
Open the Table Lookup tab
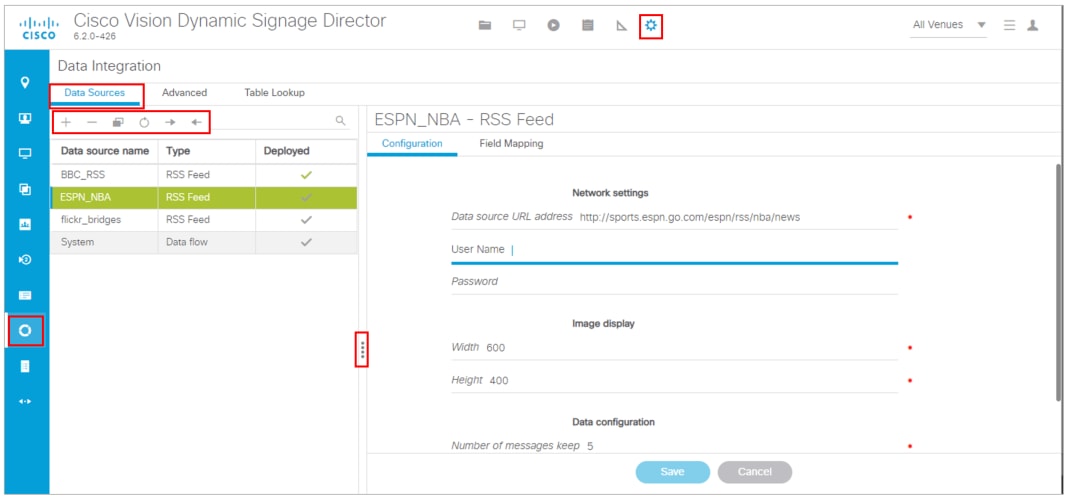click(274, 93)
